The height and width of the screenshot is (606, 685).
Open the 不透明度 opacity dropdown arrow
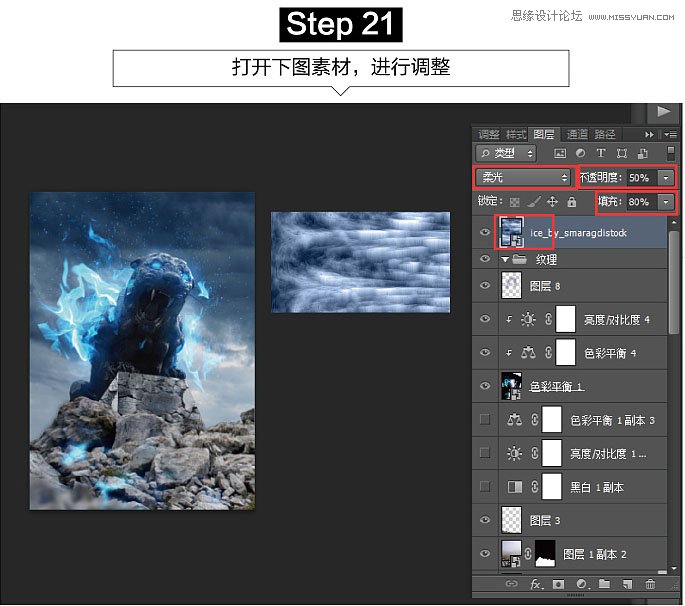[x=666, y=177]
